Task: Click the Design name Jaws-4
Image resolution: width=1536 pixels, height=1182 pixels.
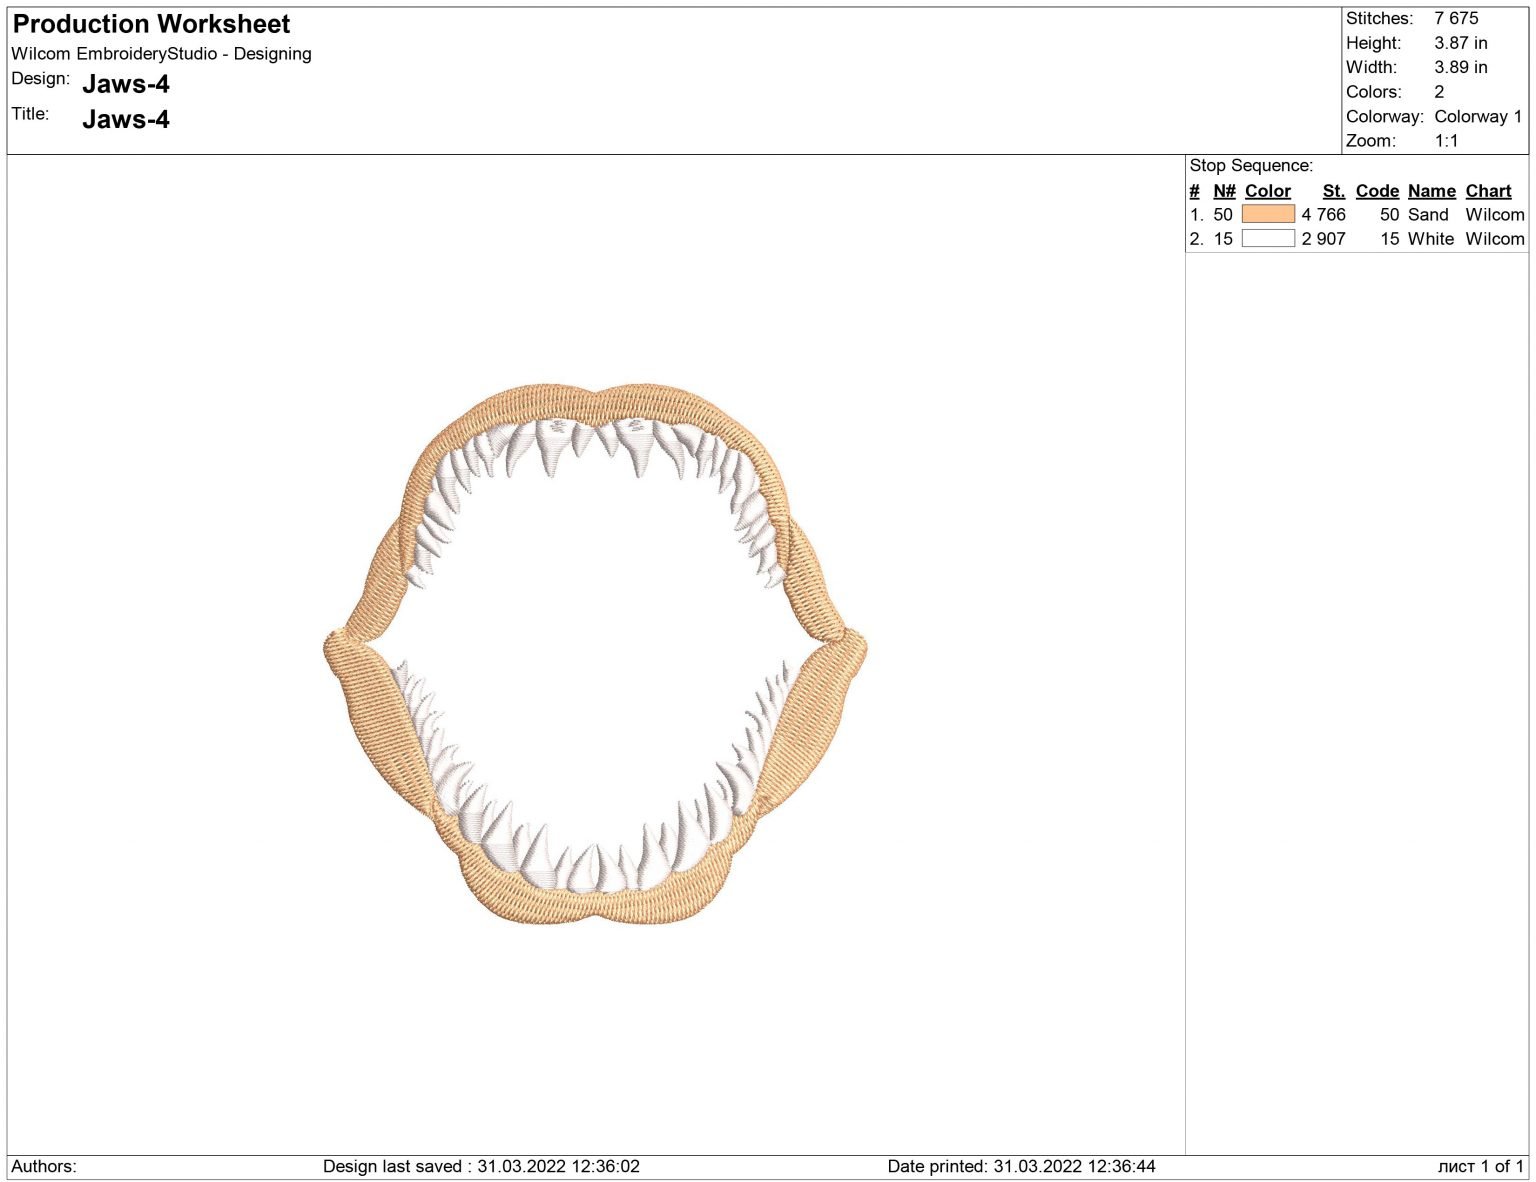Action: click(126, 84)
